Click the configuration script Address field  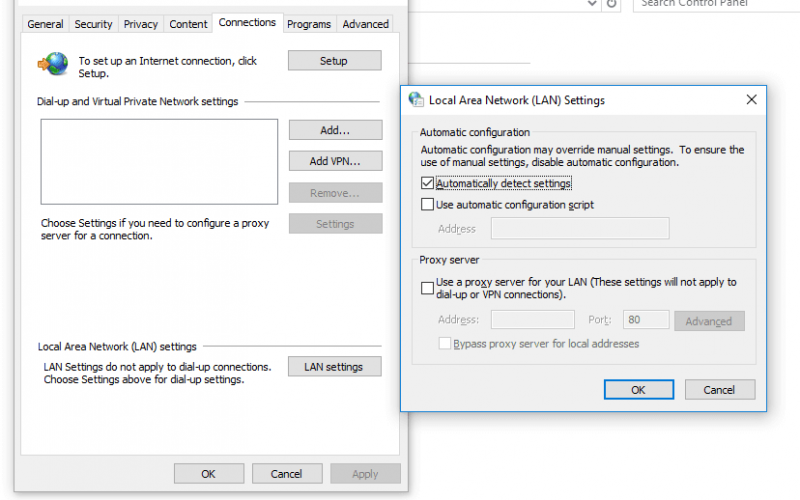580,229
